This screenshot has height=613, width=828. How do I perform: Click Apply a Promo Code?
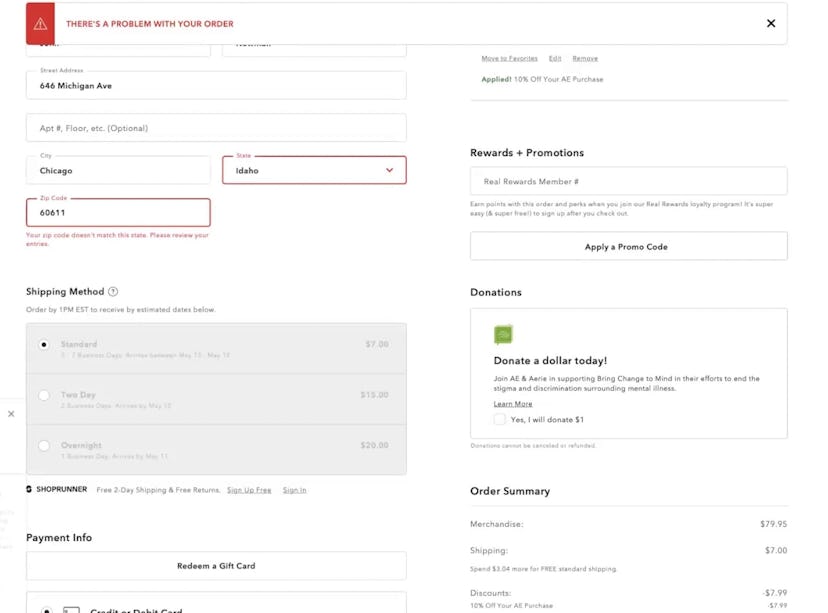[627, 246]
